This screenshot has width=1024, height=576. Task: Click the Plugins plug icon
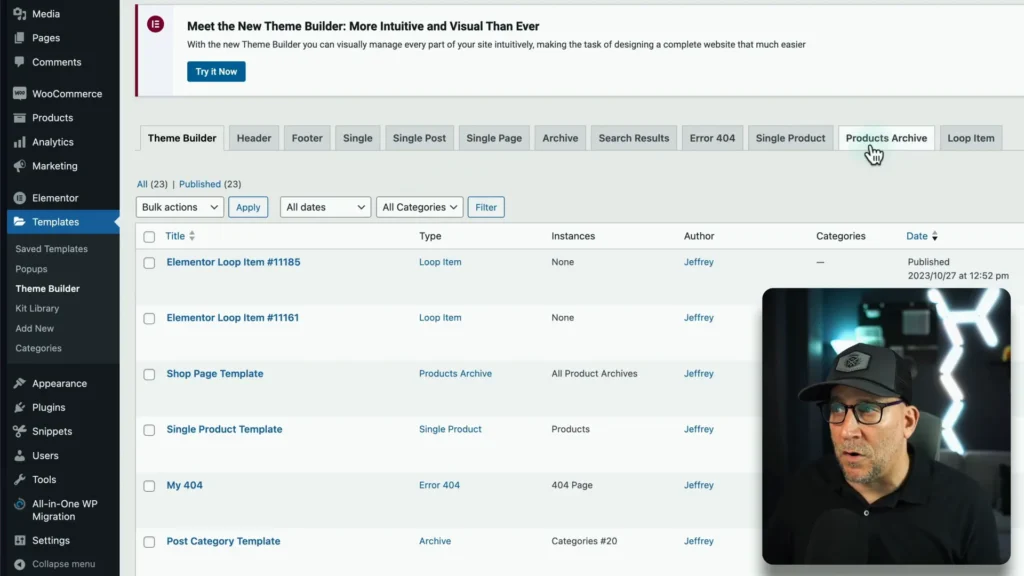pyautogui.click(x=20, y=408)
